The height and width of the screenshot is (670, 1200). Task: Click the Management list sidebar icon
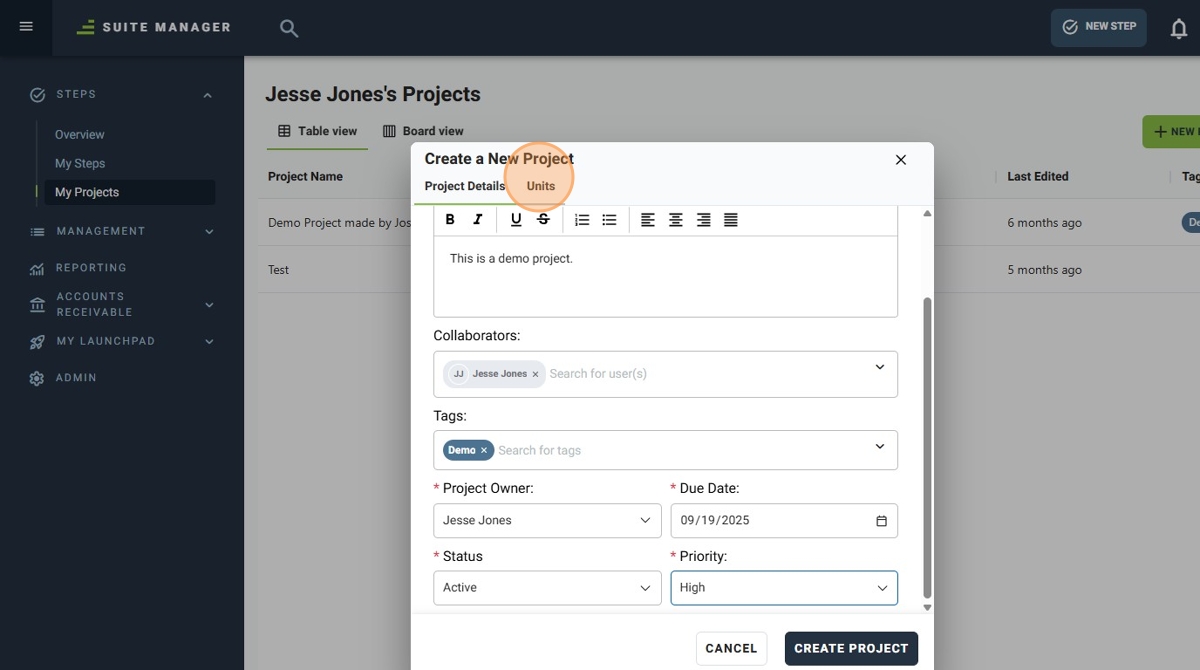coord(37,232)
